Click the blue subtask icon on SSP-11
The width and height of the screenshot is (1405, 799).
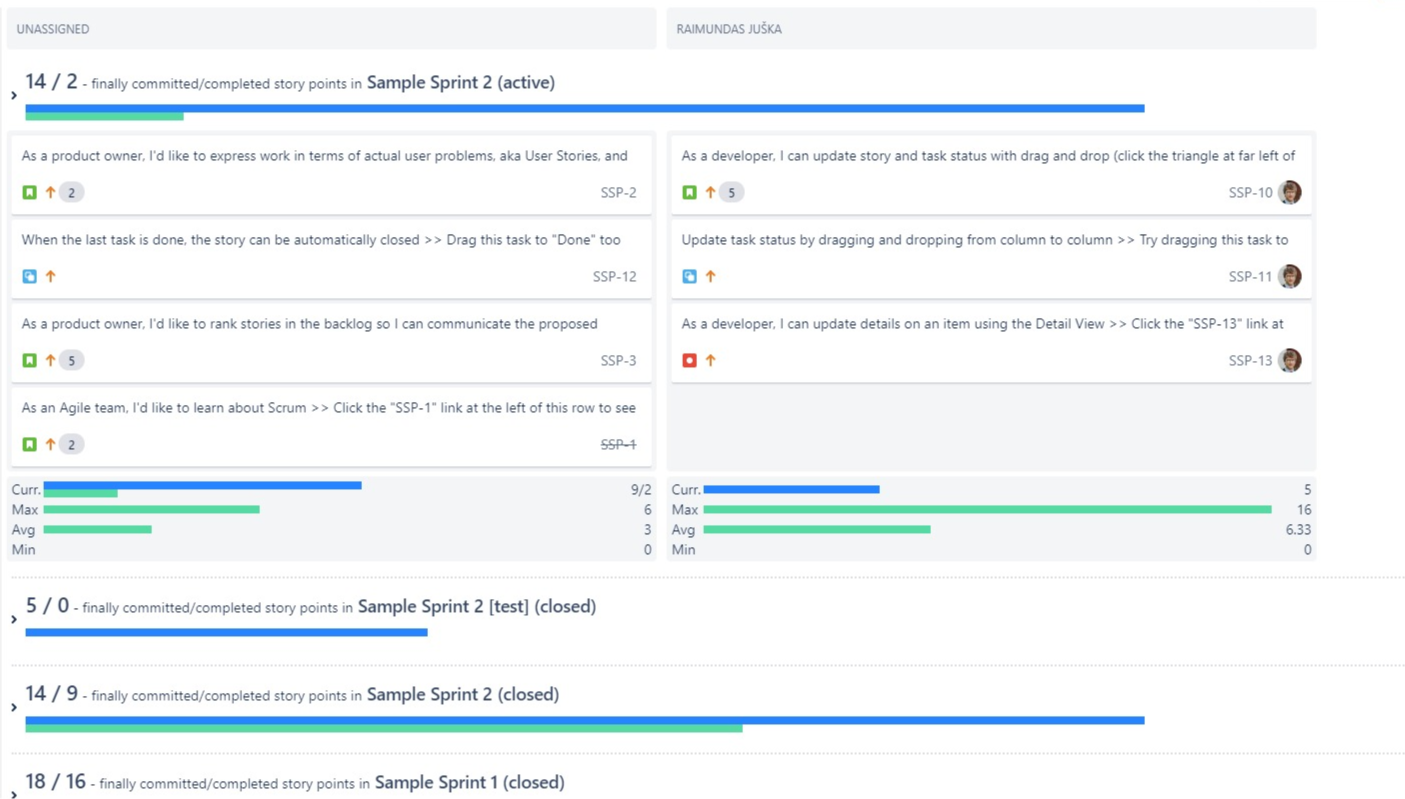point(689,276)
